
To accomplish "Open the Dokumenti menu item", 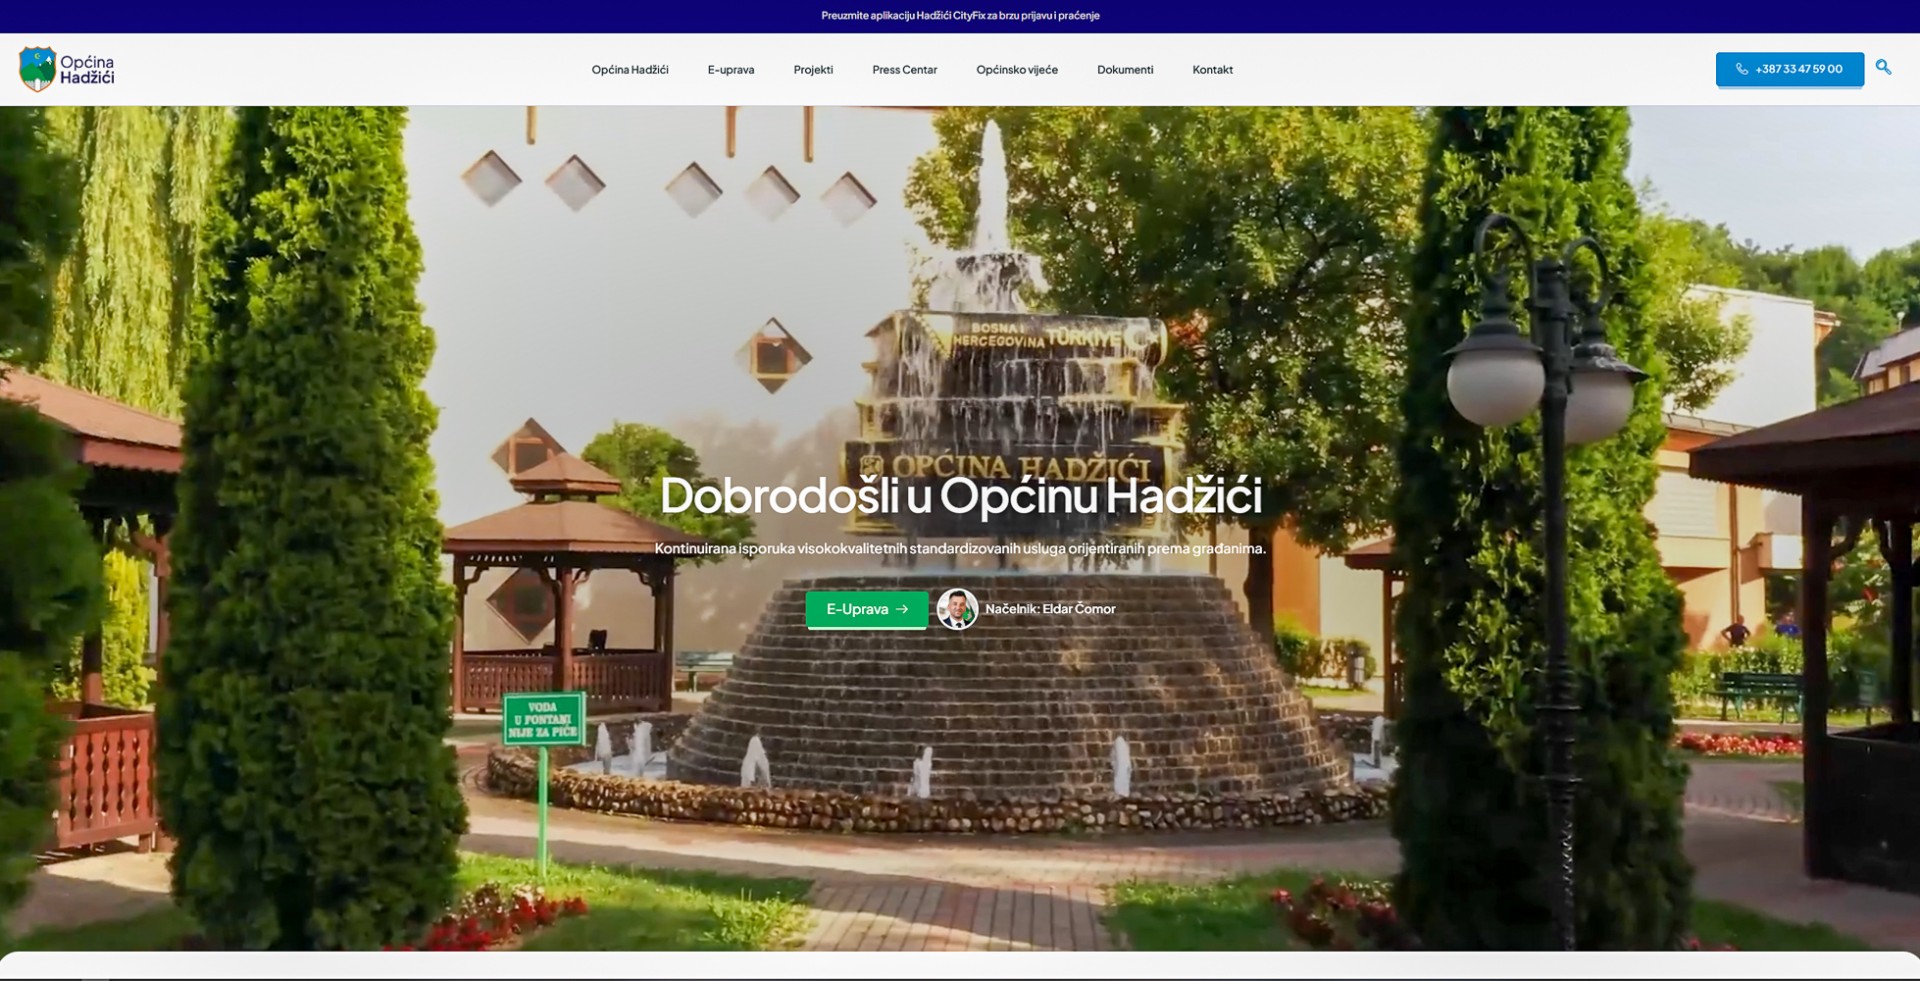I will point(1124,70).
